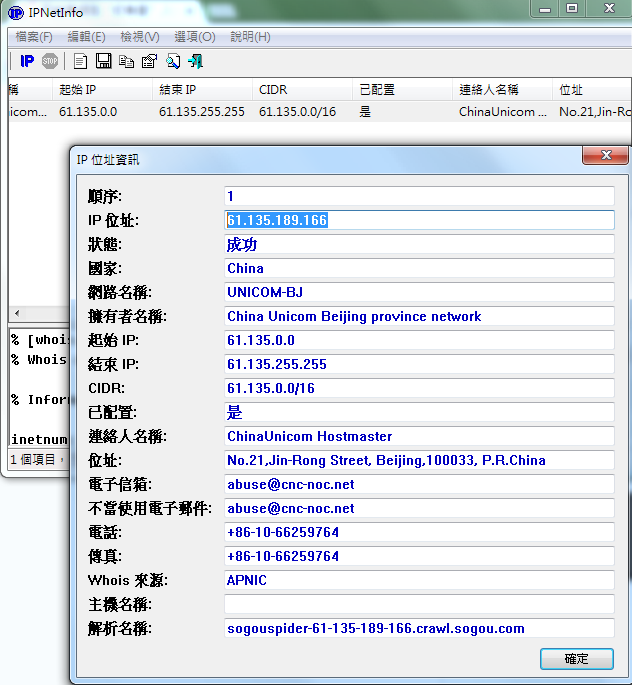
Task: Minimize the IPNetInfo main window
Action: [x=545, y=8]
